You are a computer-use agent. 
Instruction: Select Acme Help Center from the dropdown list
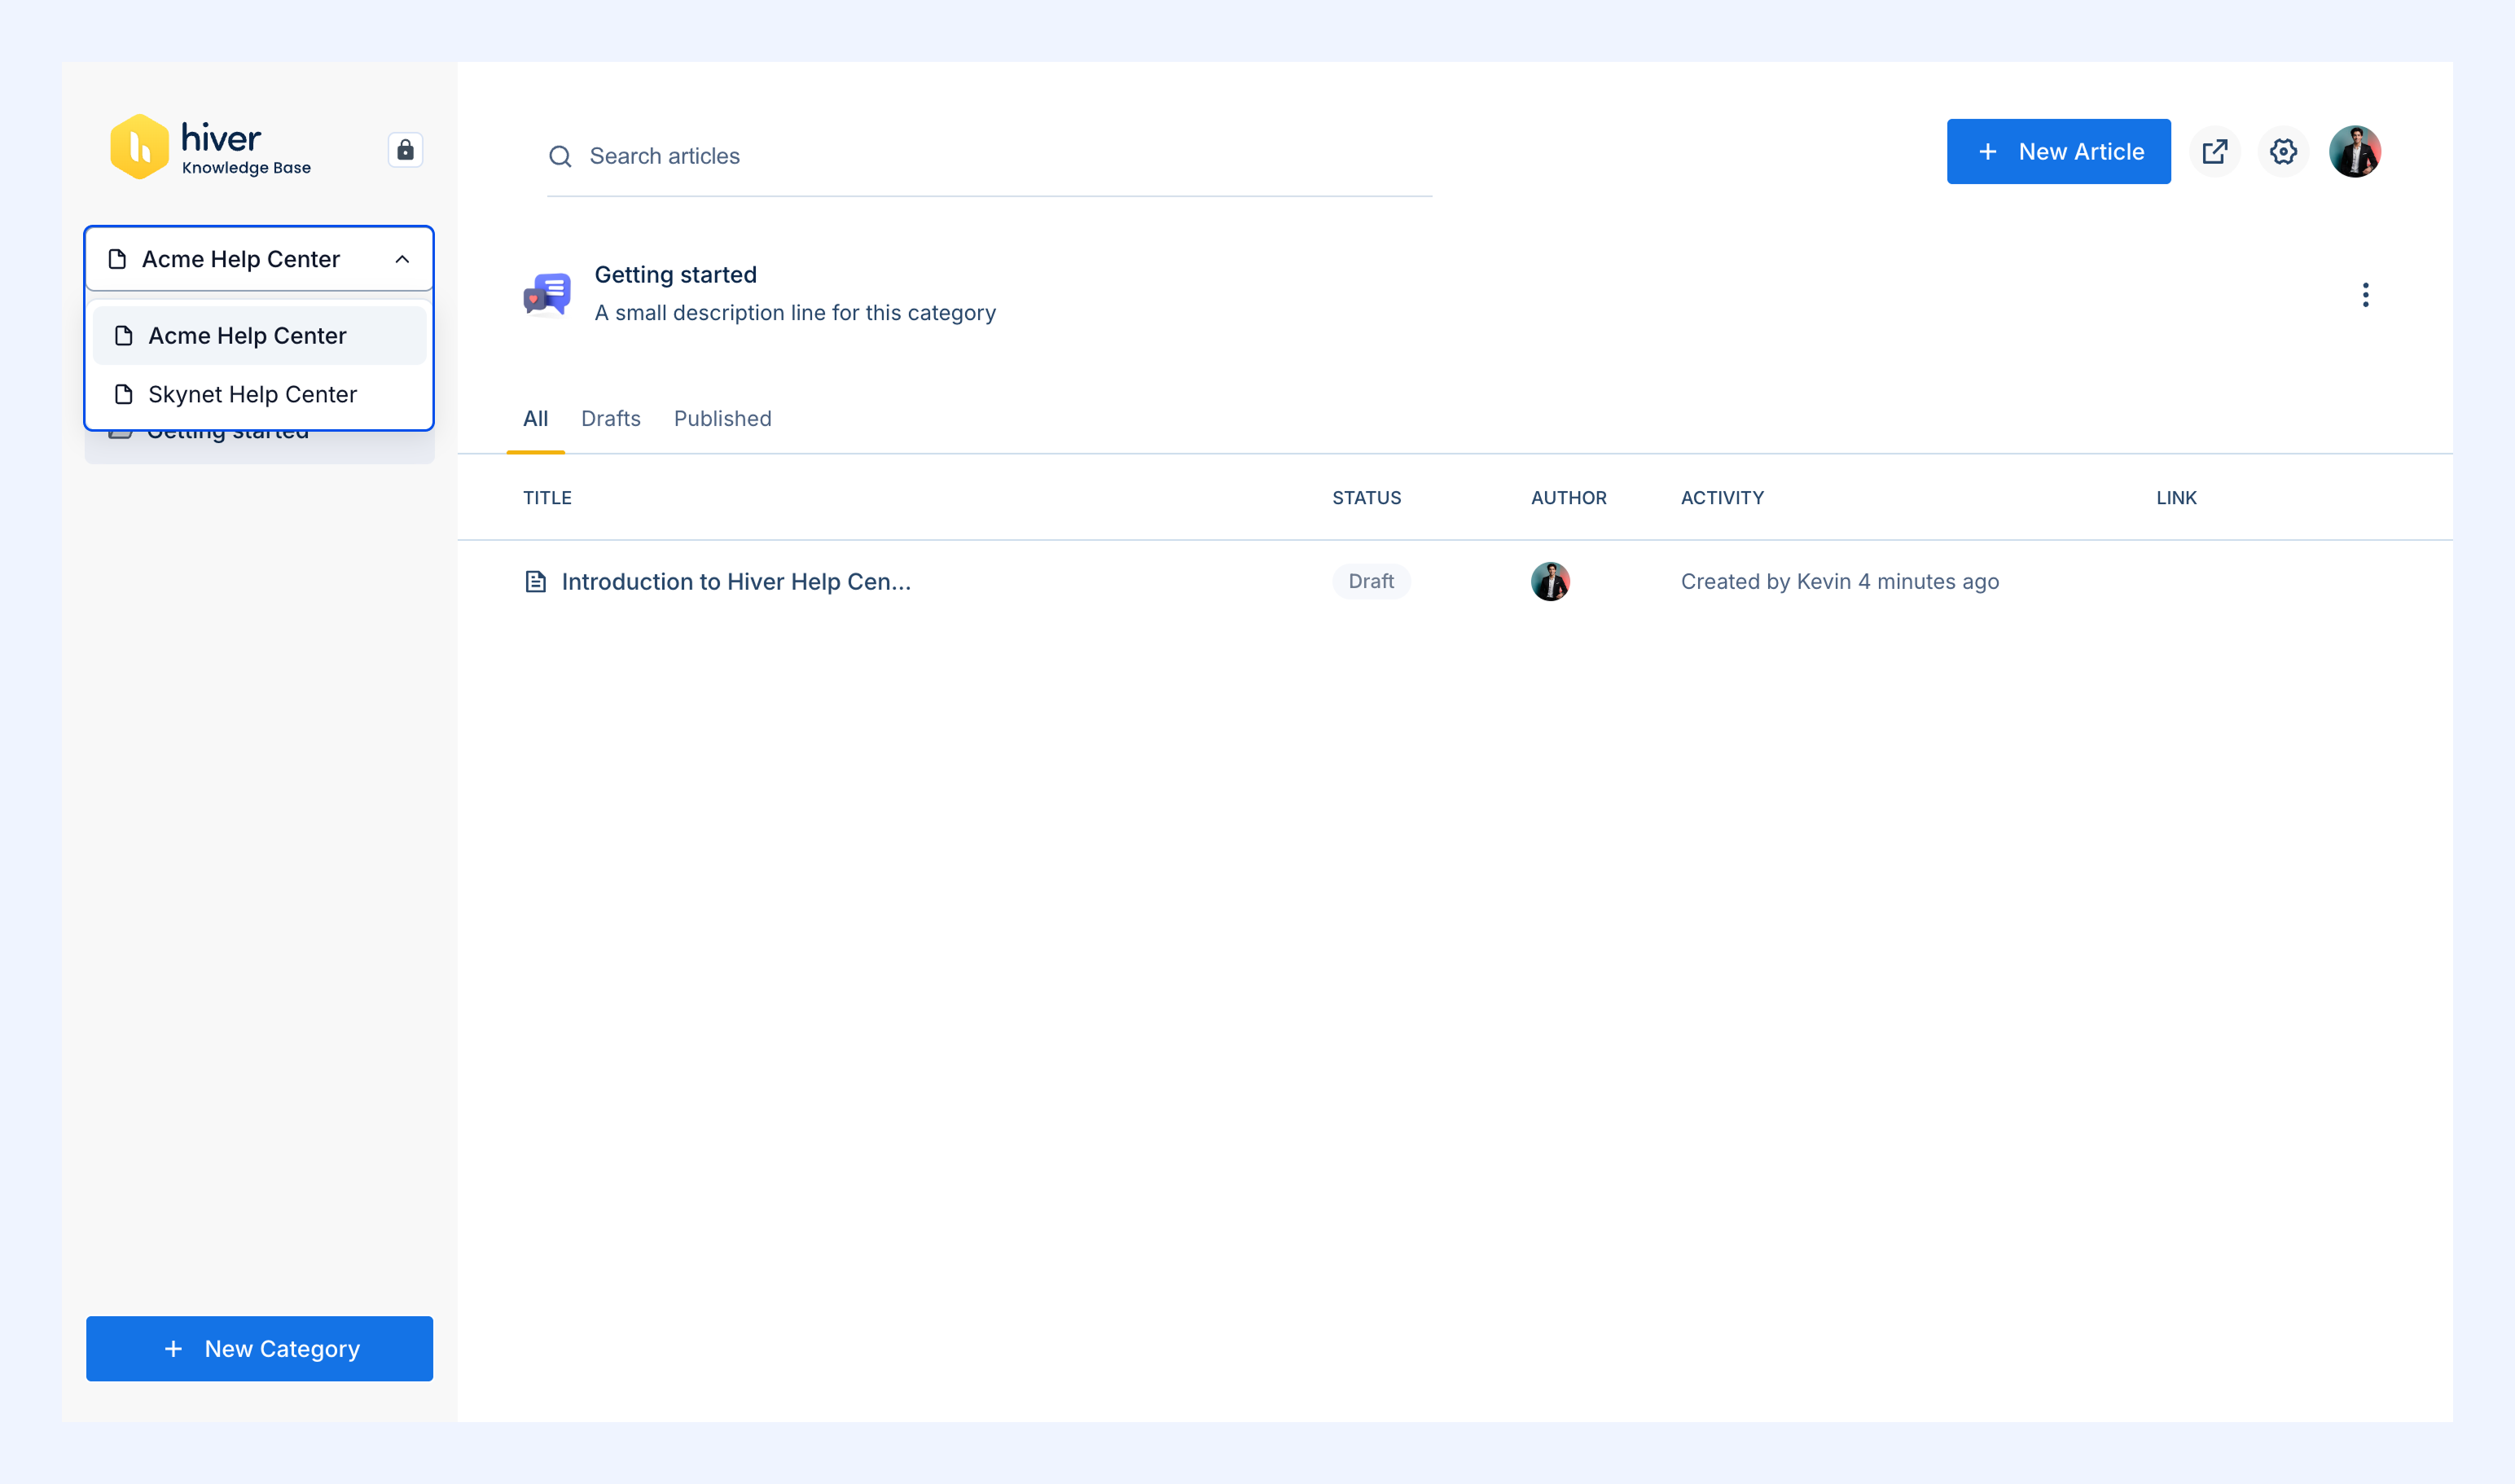point(259,336)
